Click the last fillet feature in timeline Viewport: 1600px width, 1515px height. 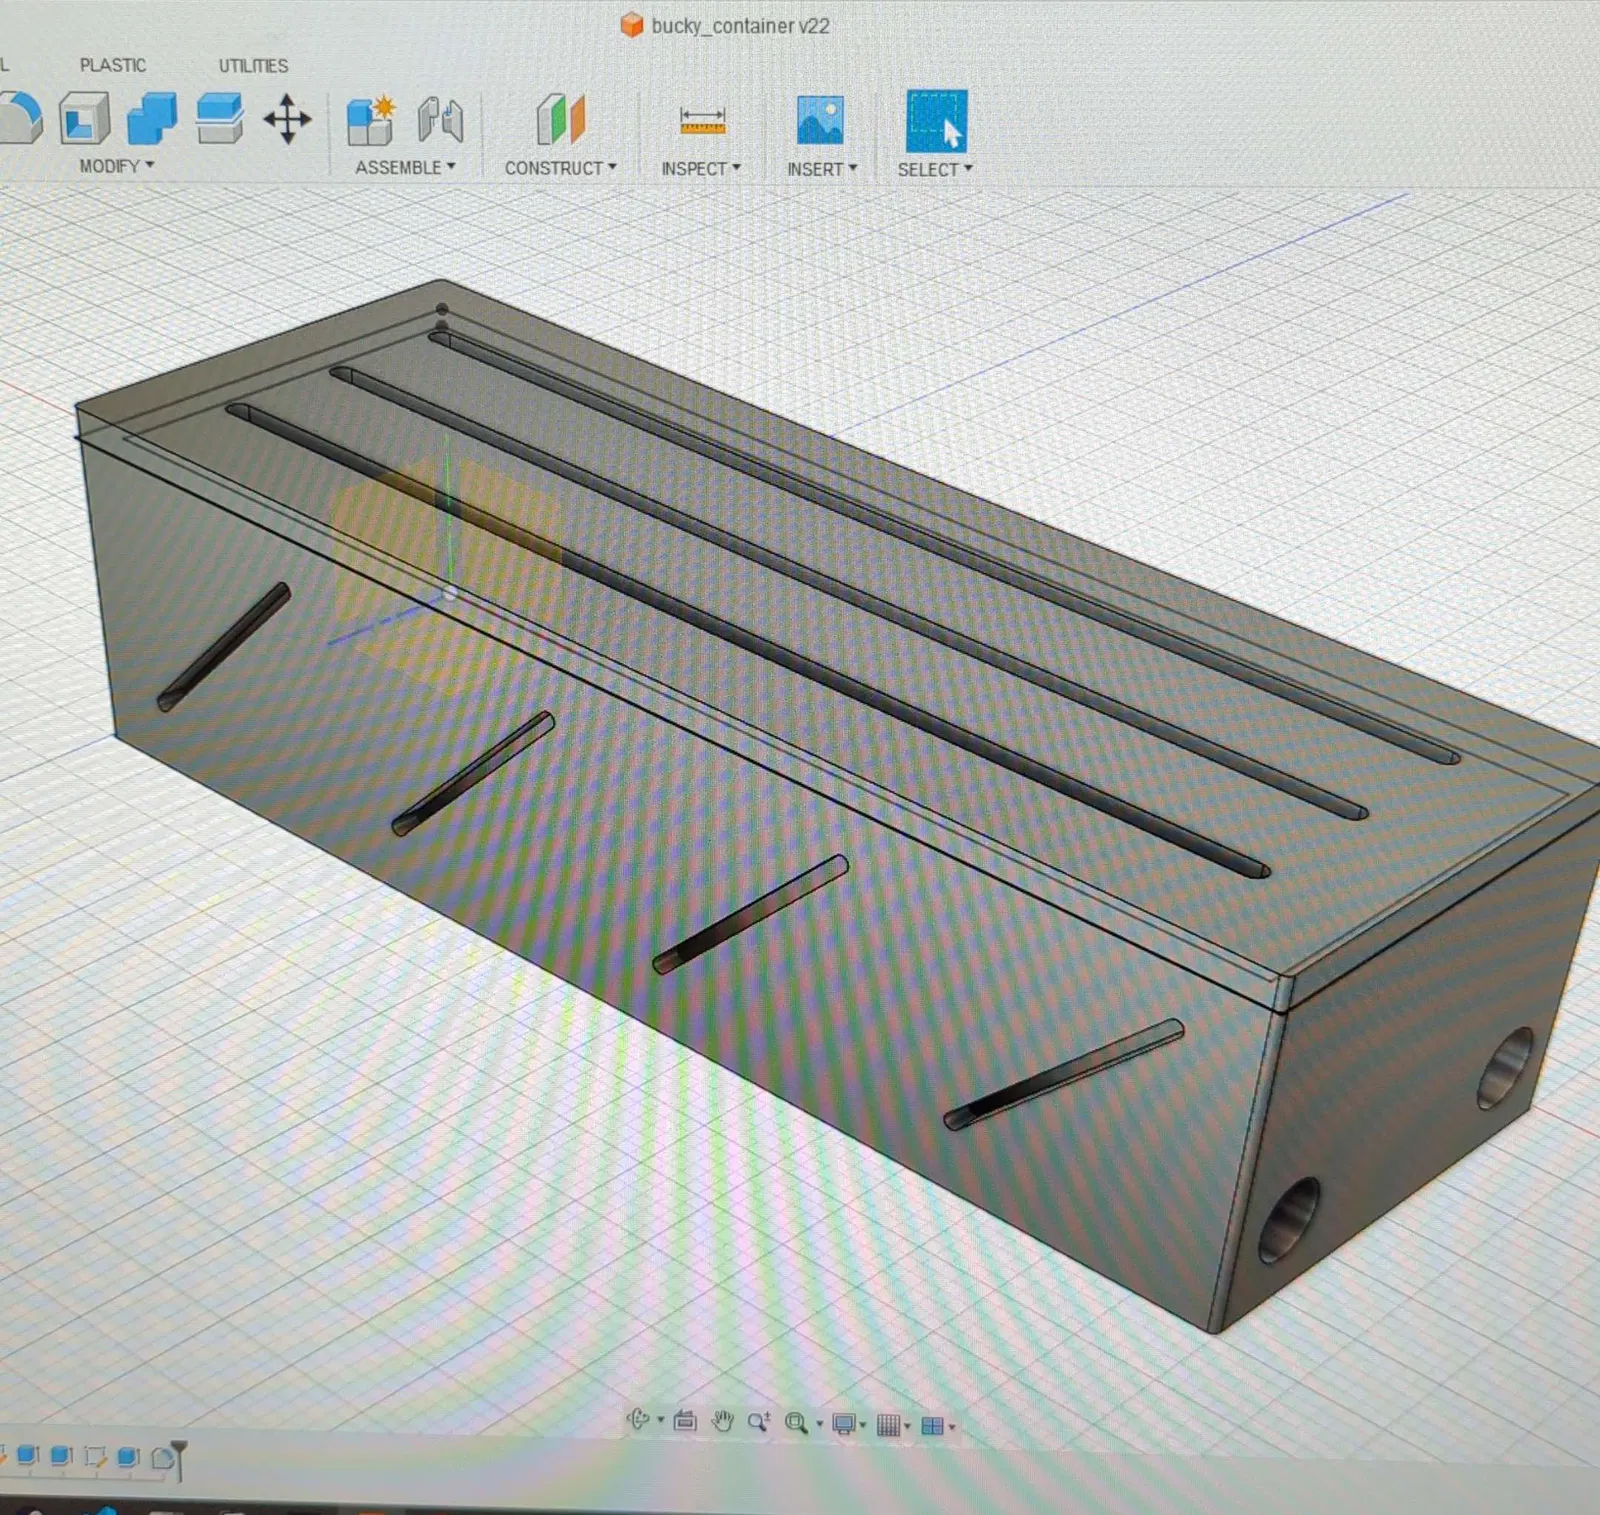click(x=163, y=1459)
